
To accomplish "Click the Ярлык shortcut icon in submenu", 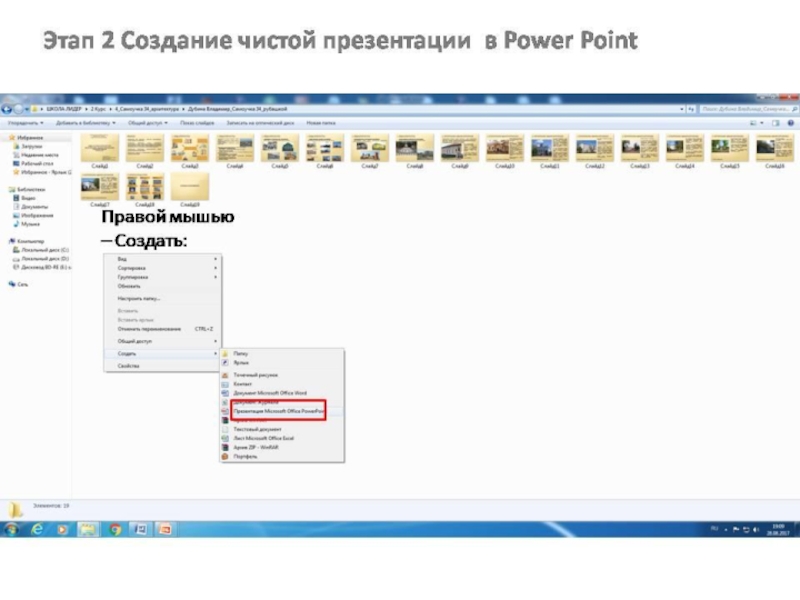I will pos(225,363).
